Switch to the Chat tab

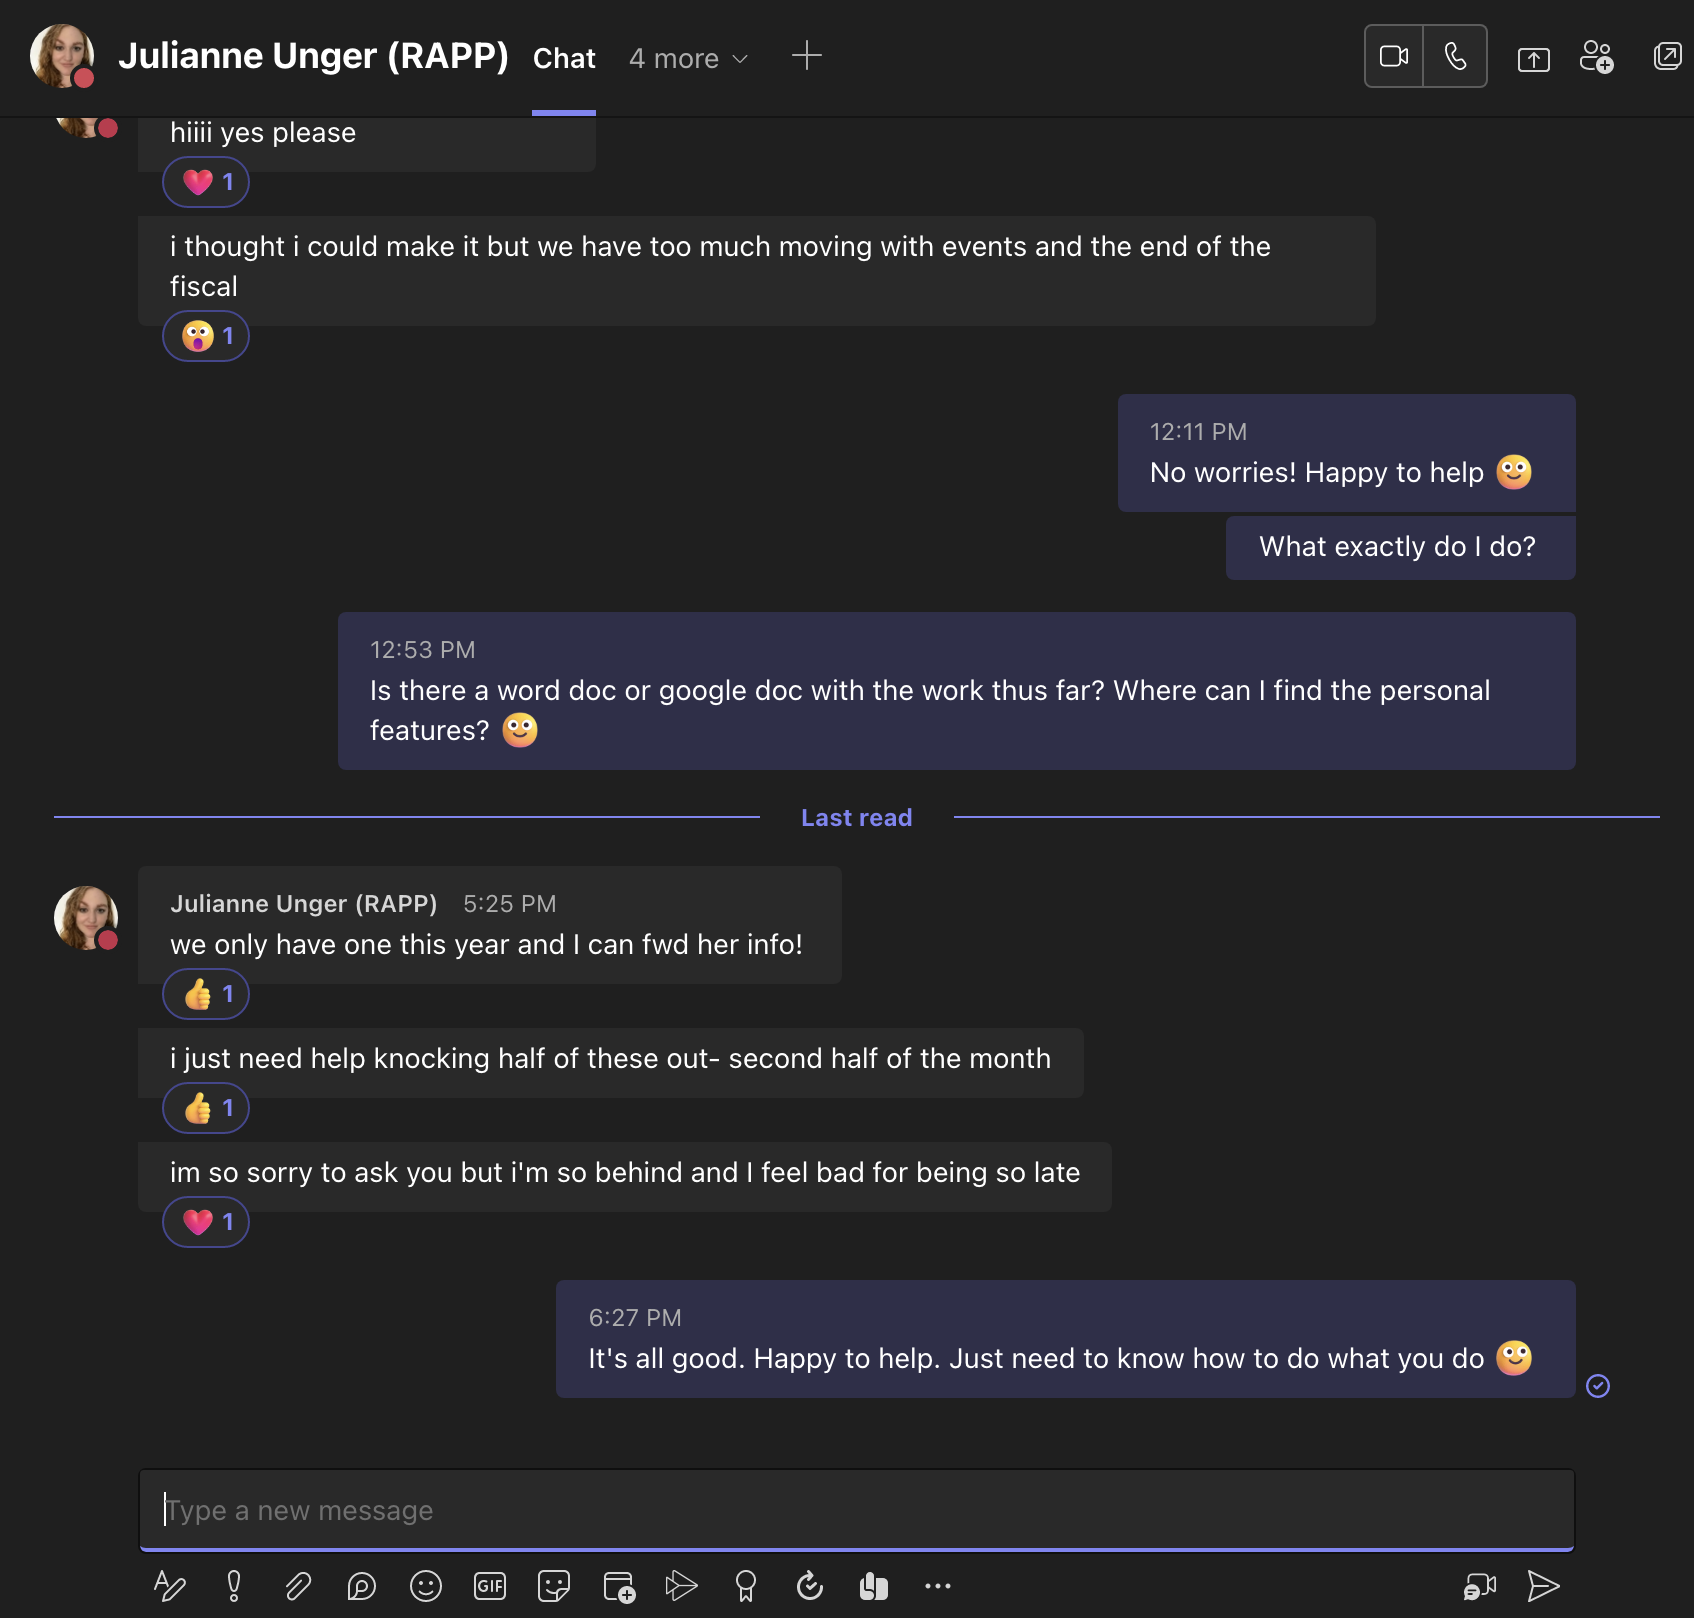click(564, 58)
